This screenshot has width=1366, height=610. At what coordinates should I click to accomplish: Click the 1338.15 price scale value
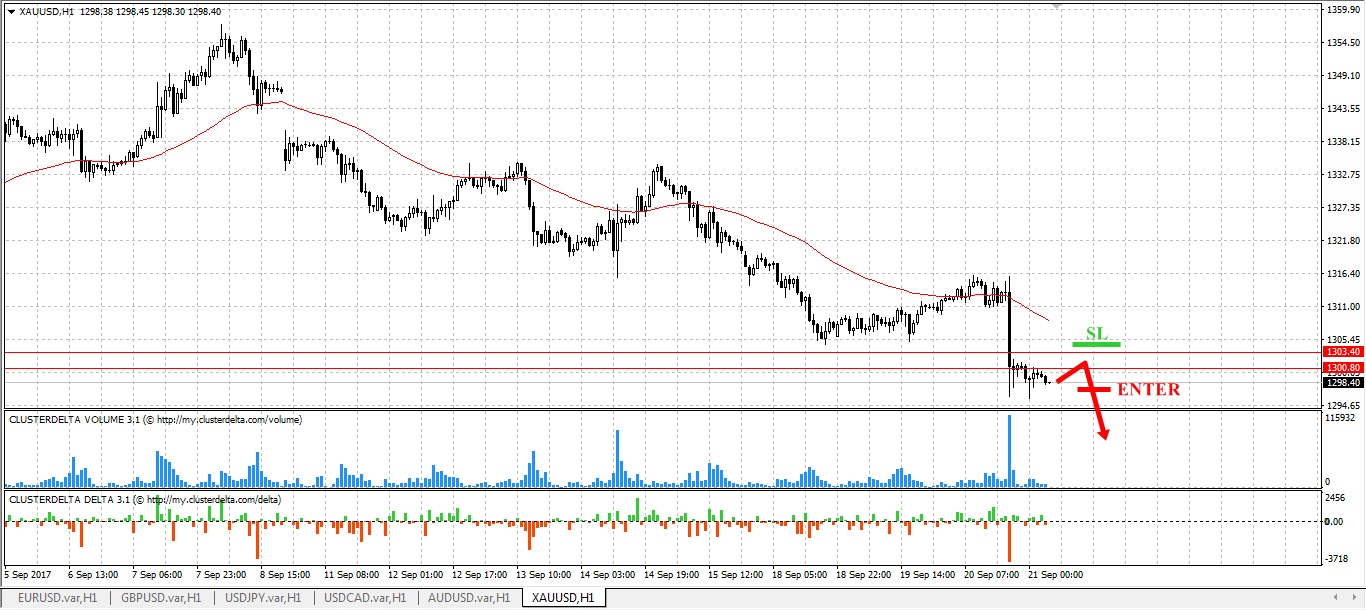[x=1343, y=141]
